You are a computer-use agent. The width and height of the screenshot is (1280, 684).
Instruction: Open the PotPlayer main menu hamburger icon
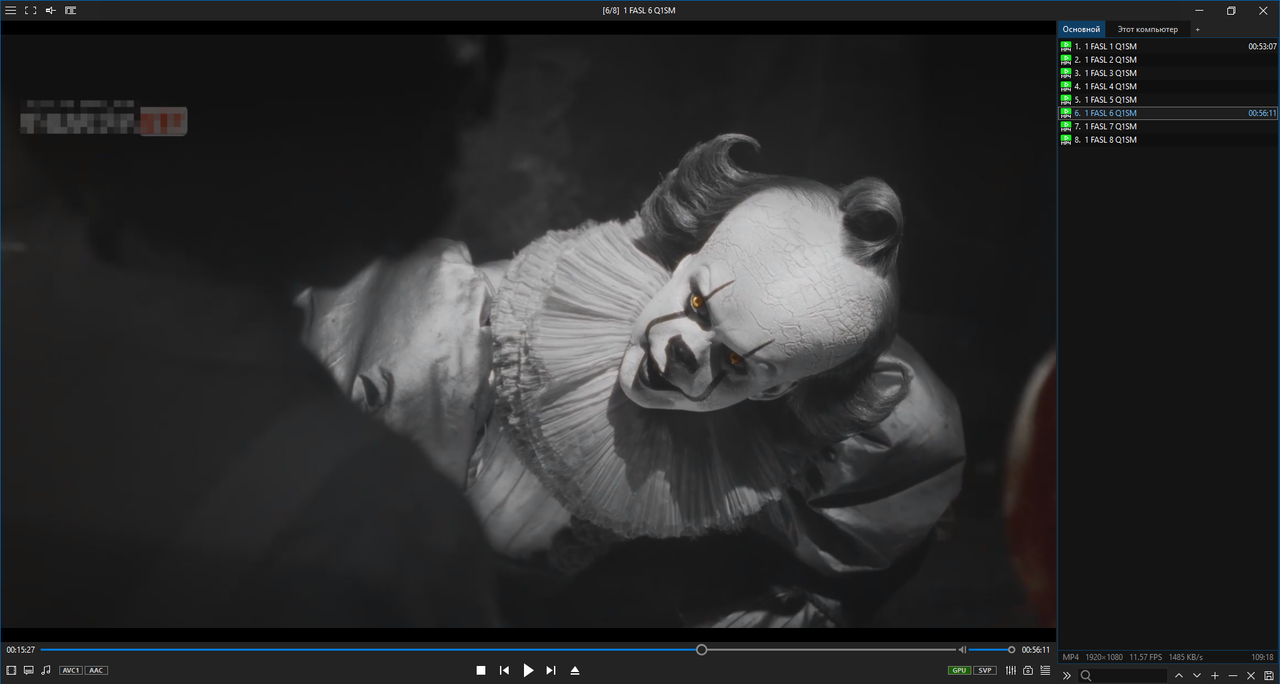[x=10, y=10]
